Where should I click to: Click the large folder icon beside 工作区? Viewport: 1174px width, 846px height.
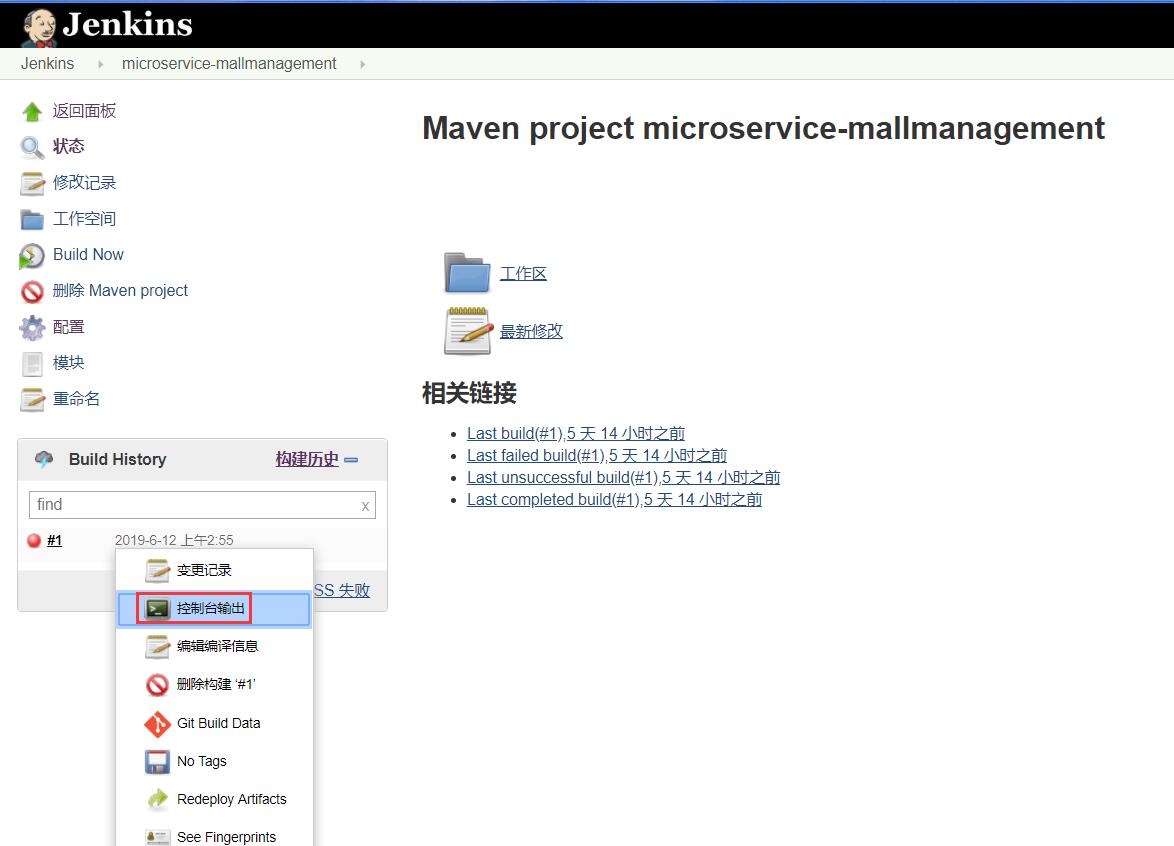click(467, 273)
